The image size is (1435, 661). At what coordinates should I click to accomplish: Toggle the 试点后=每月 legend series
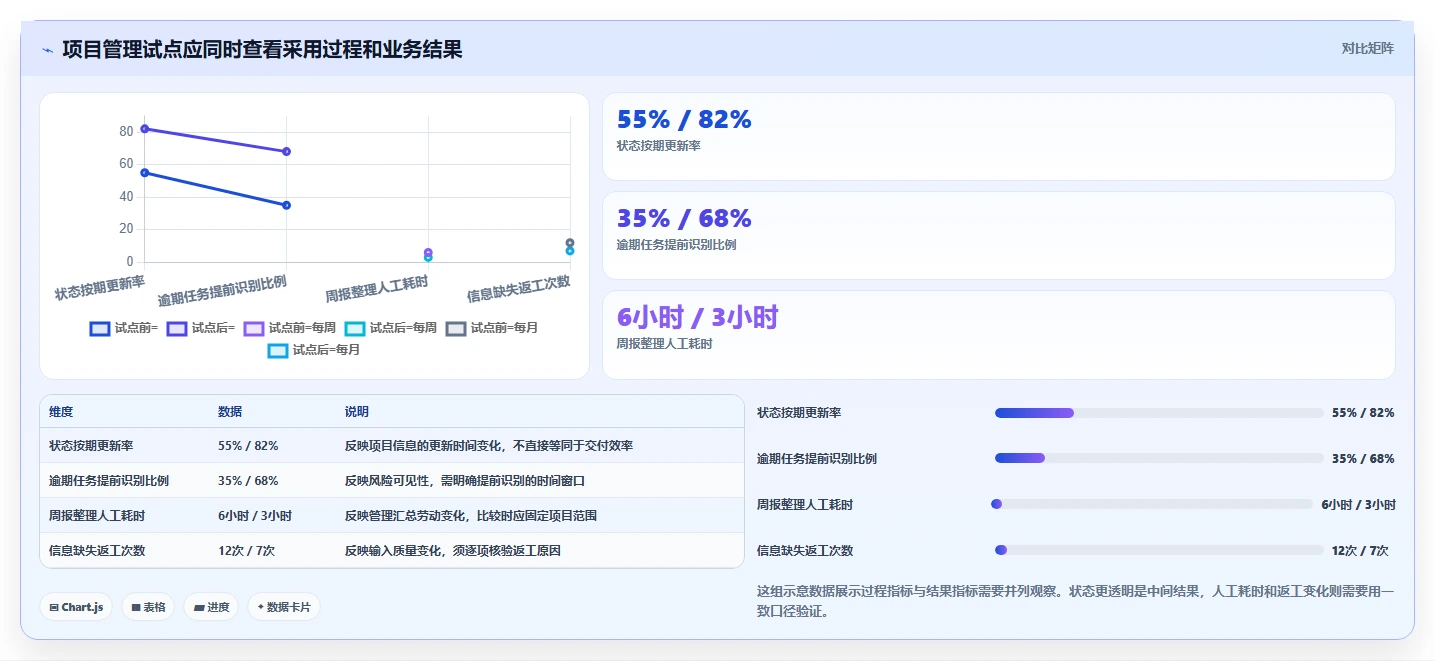pos(314,350)
